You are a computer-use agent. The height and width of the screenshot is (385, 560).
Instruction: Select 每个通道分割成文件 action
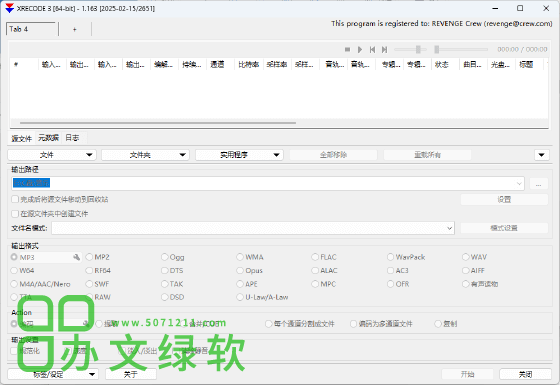pyautogui.click(x=300, y=324)
